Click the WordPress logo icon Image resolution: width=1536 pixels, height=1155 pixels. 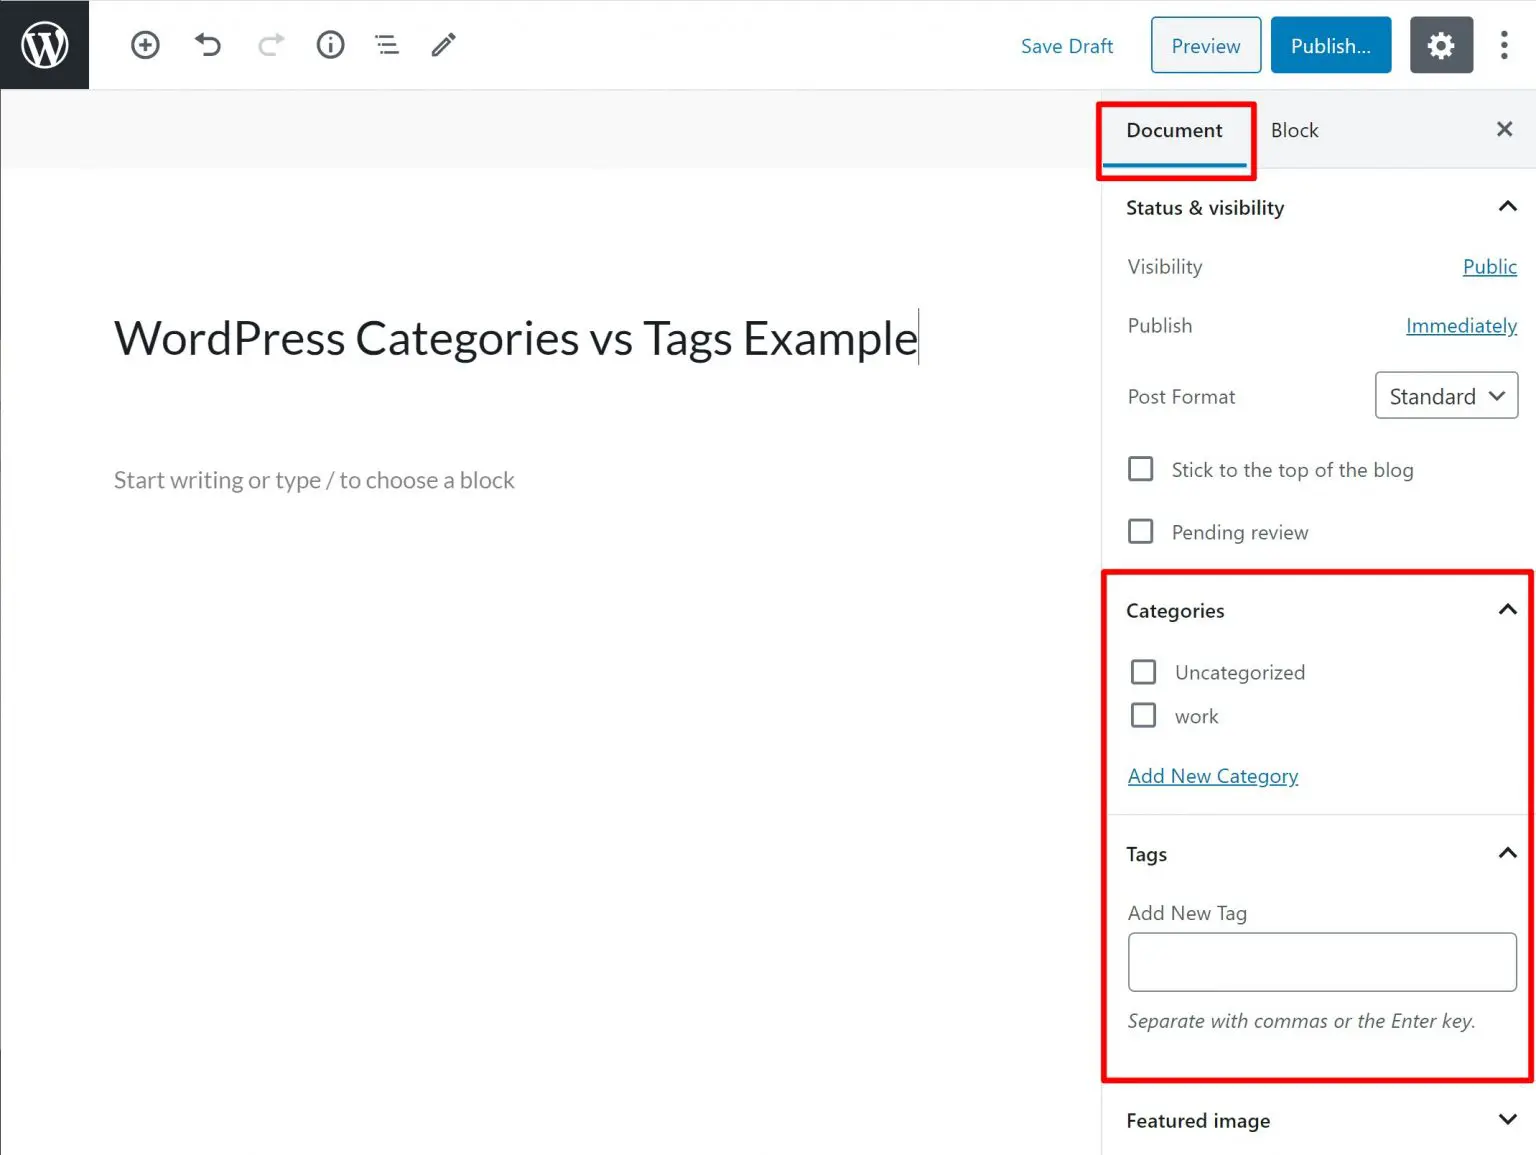tap(45, 45)
